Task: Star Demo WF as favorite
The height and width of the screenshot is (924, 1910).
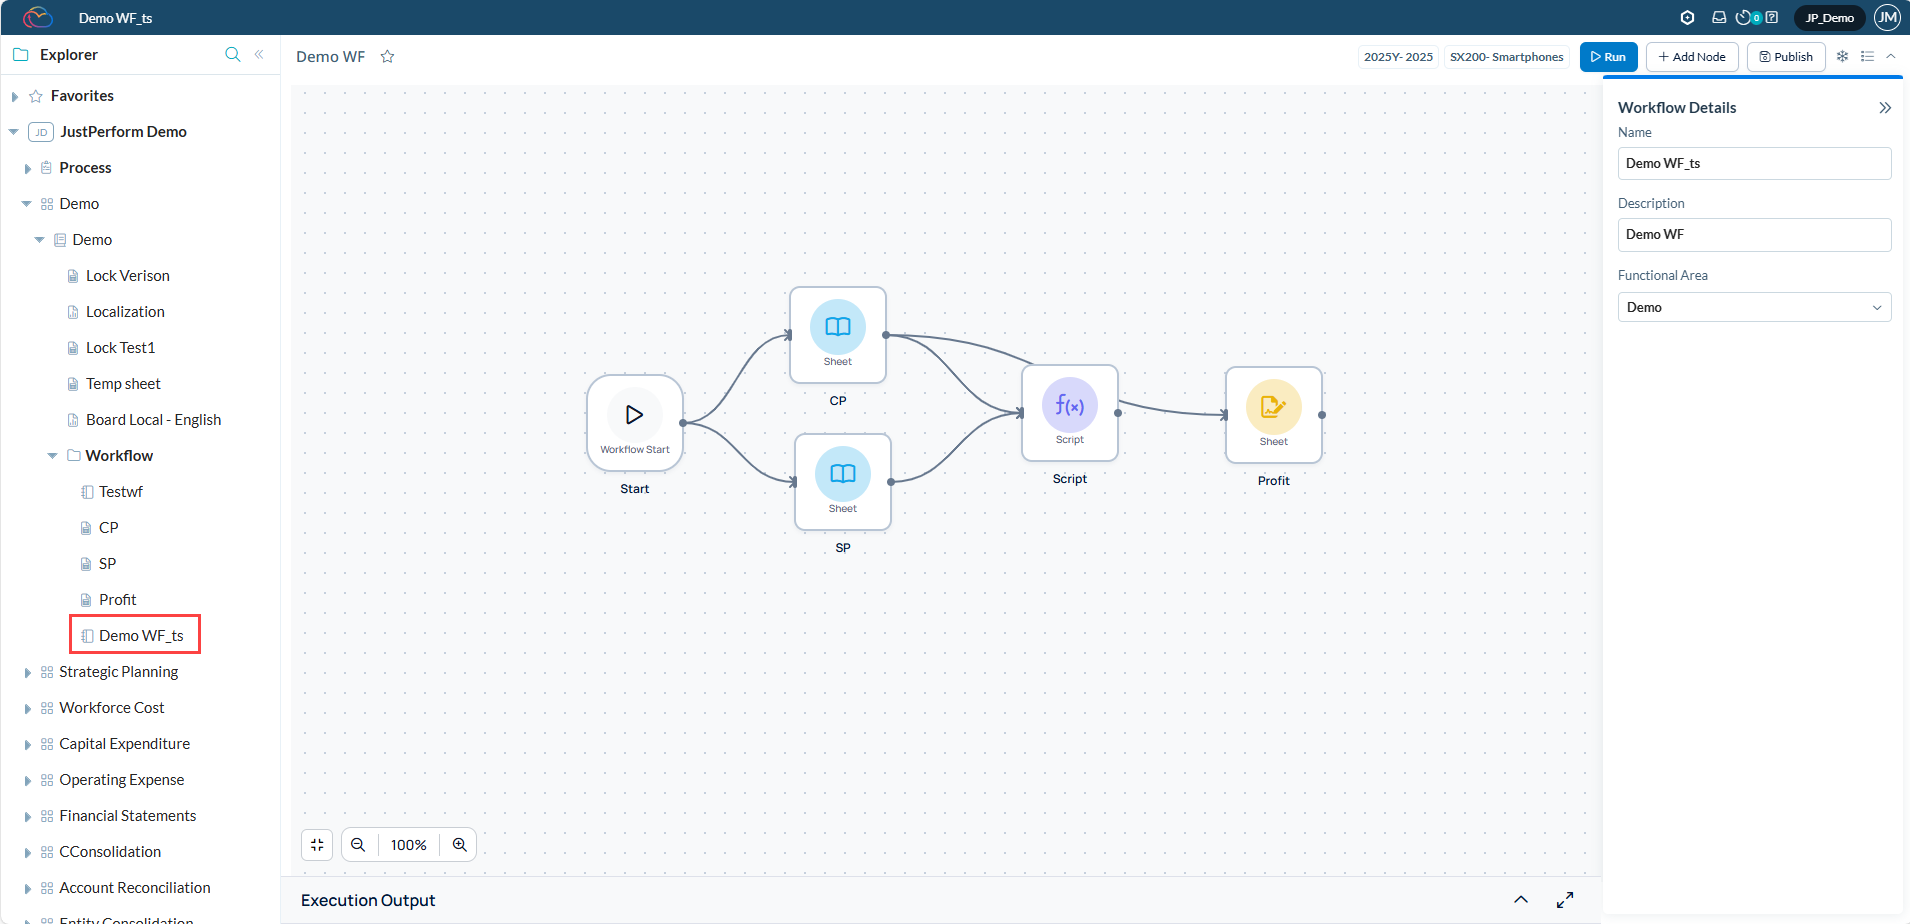Action: click(x=388, y=57)
